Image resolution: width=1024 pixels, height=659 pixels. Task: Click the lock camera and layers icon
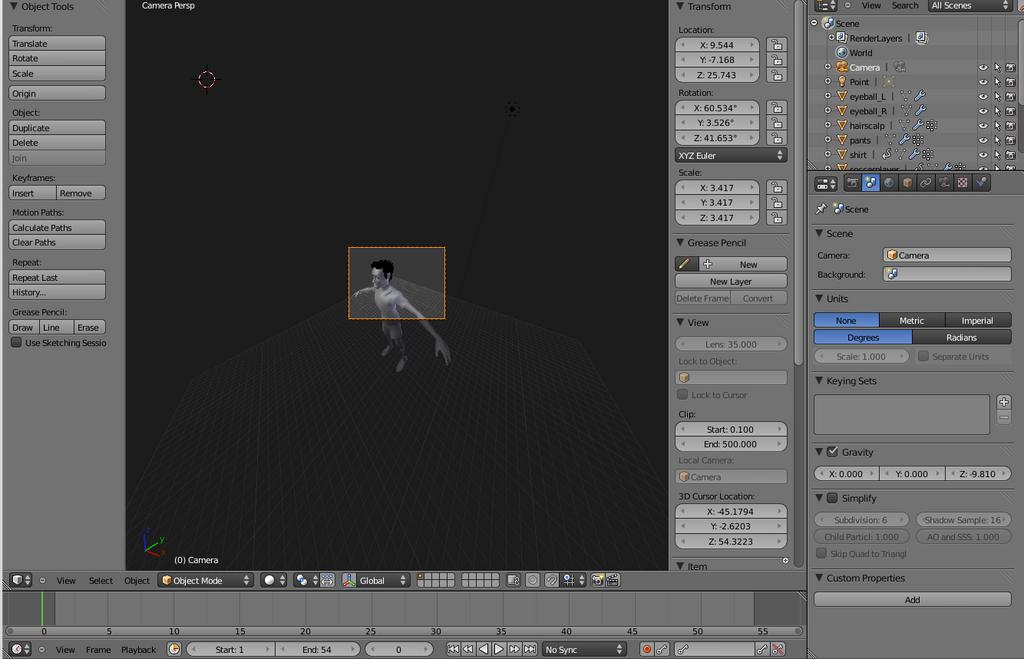(x=513, y=580)
